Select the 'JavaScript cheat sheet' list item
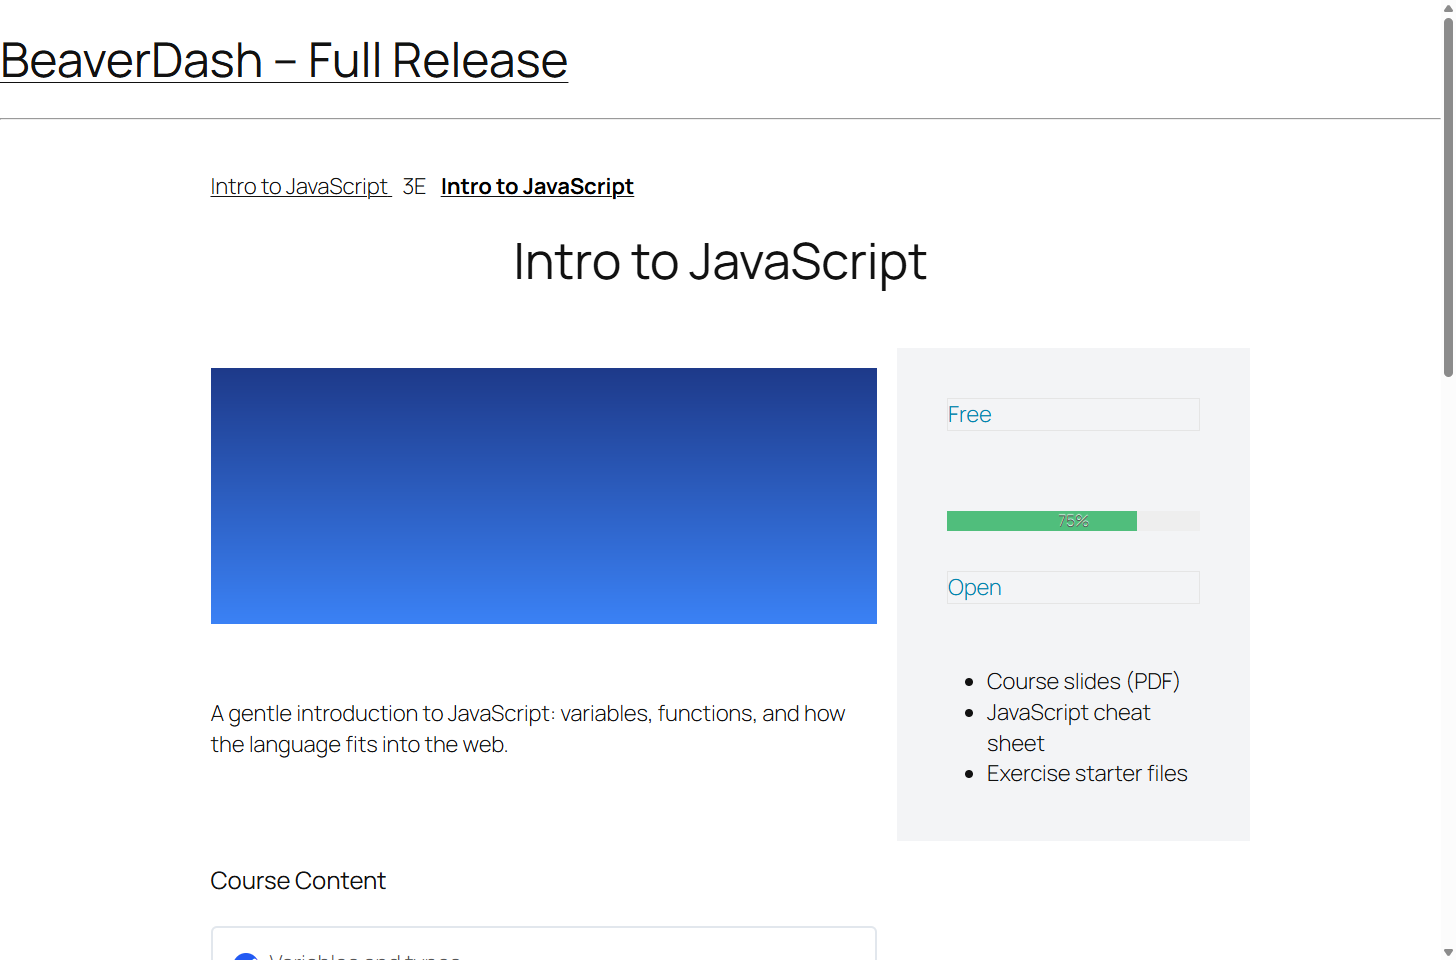 pos(1068,728)
